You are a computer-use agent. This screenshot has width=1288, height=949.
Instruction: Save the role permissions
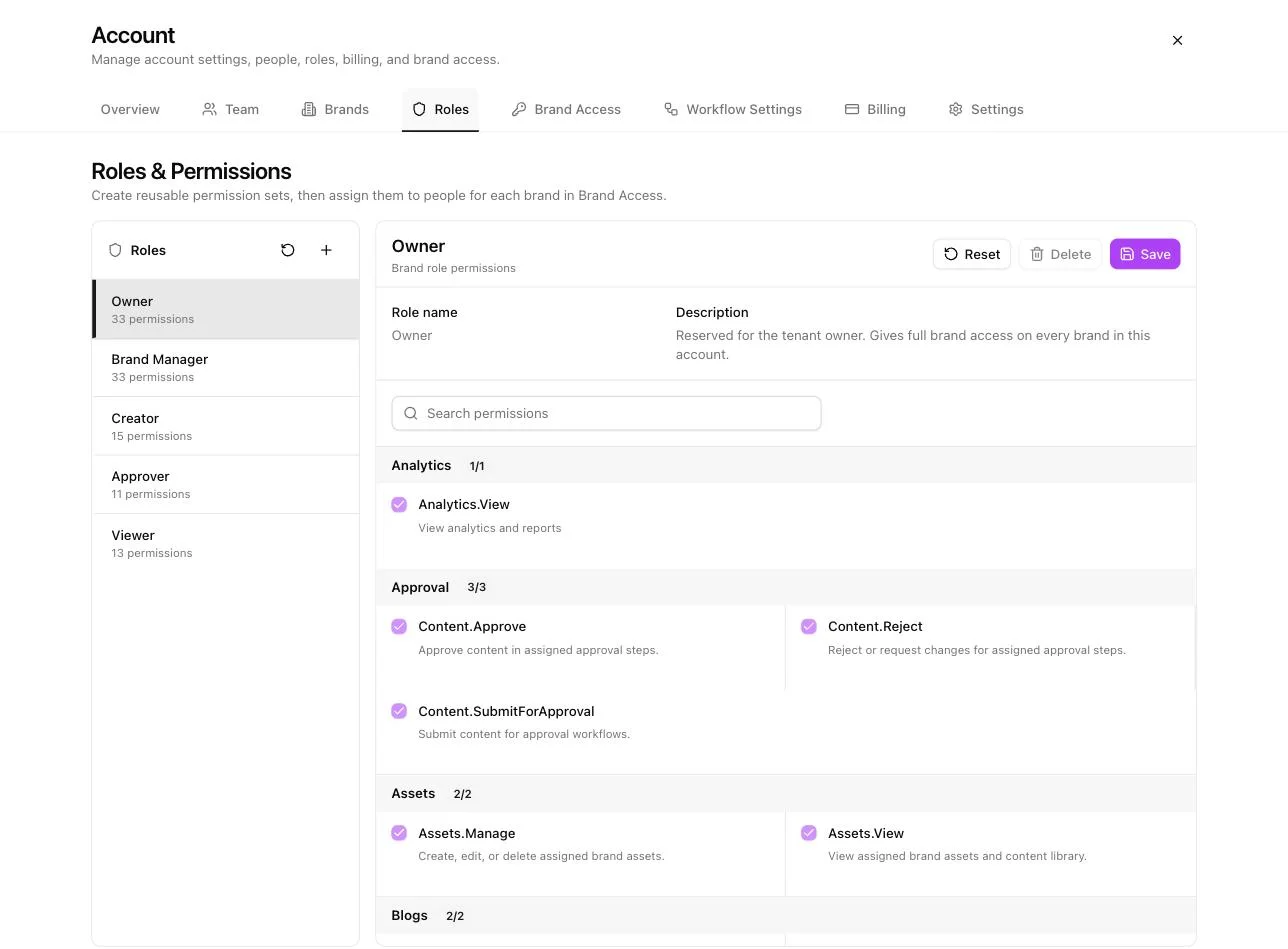[1145, 254]
